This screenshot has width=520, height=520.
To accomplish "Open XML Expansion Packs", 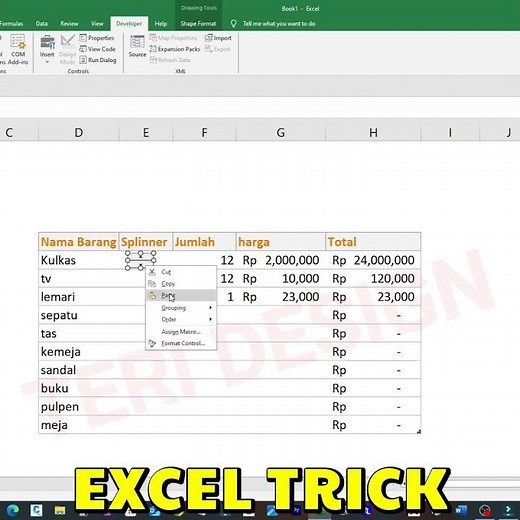I will [x=175, y=49].
